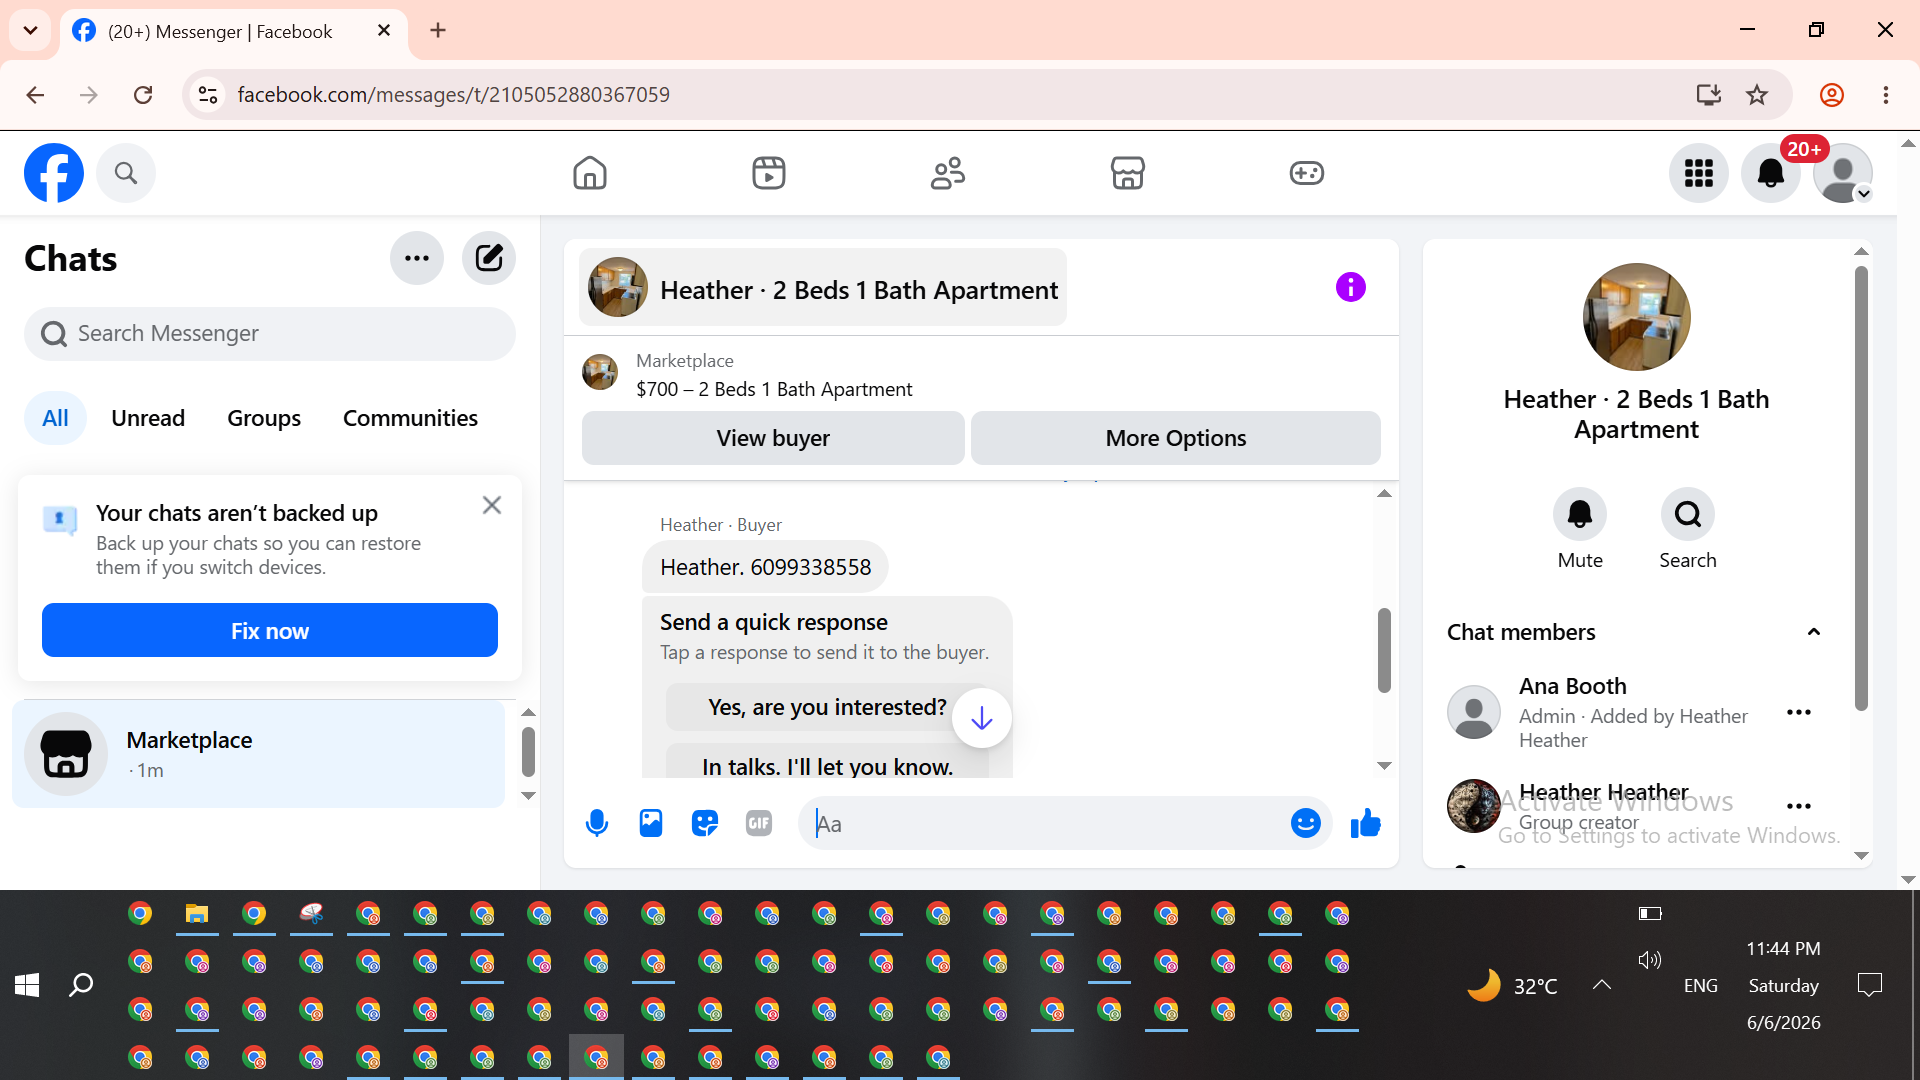Reload the page in Chrome
Image resolution: width=1920 pixels, height=1080 pixels.
pyautogui.click(x=143, y=95)
